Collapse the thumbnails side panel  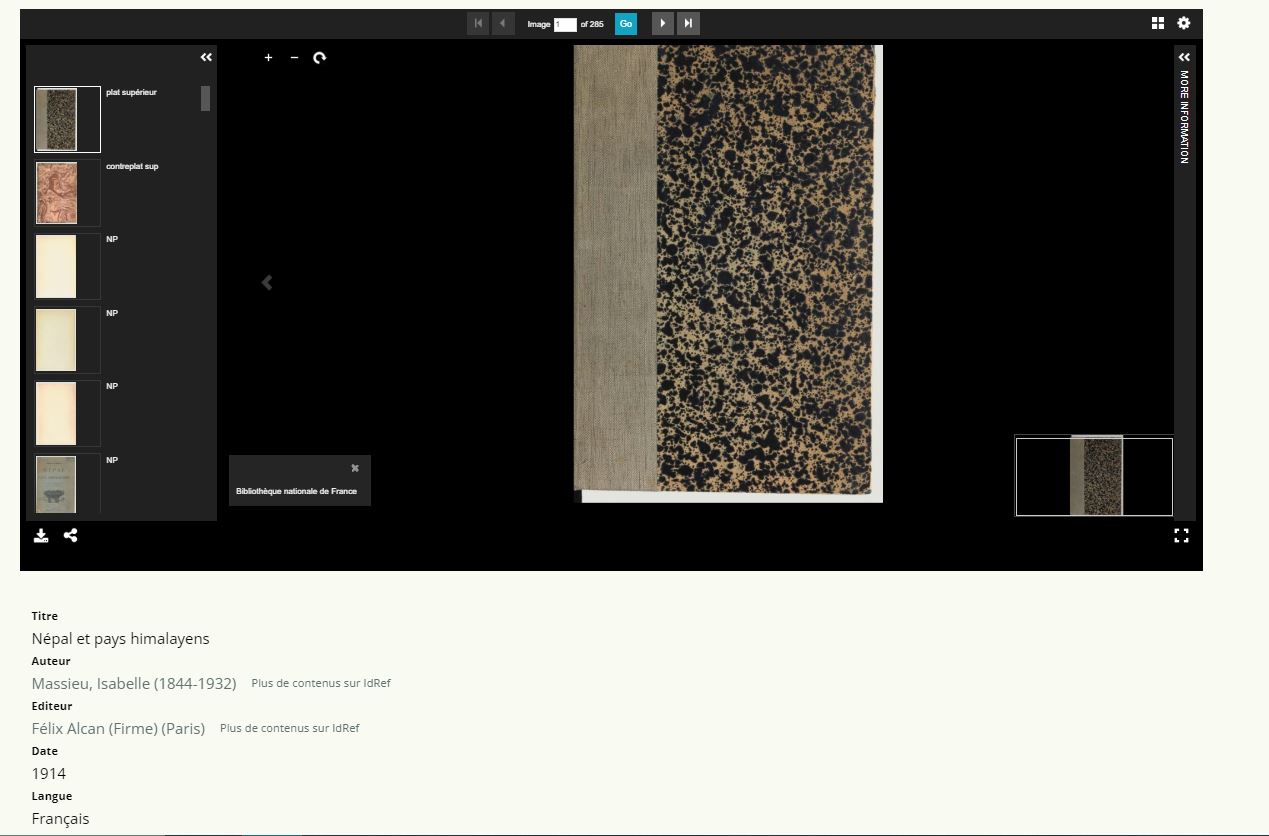206,58
